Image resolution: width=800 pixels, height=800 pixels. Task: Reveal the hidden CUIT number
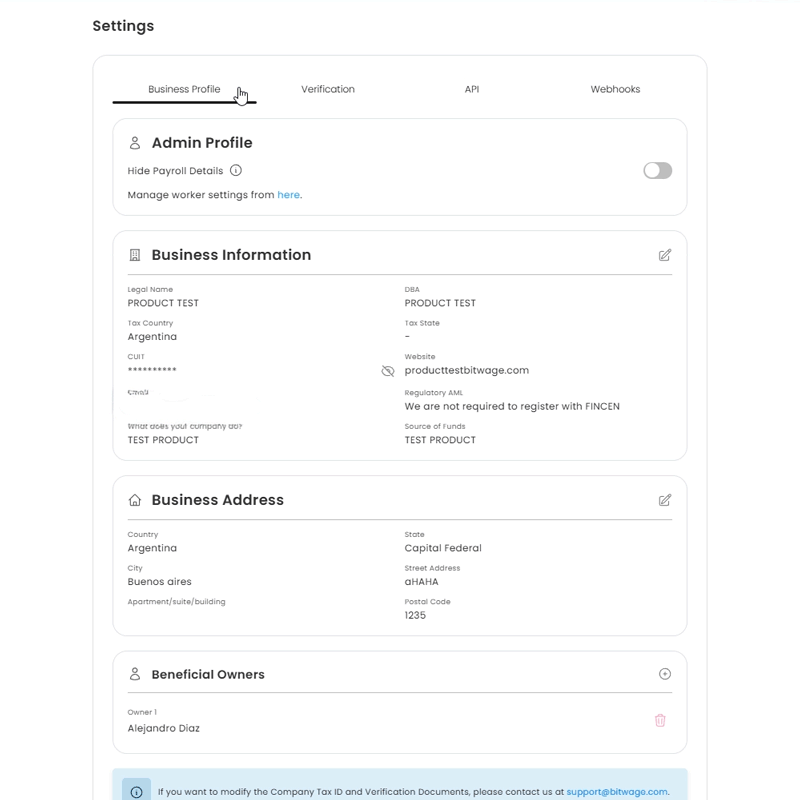[388, 371]
